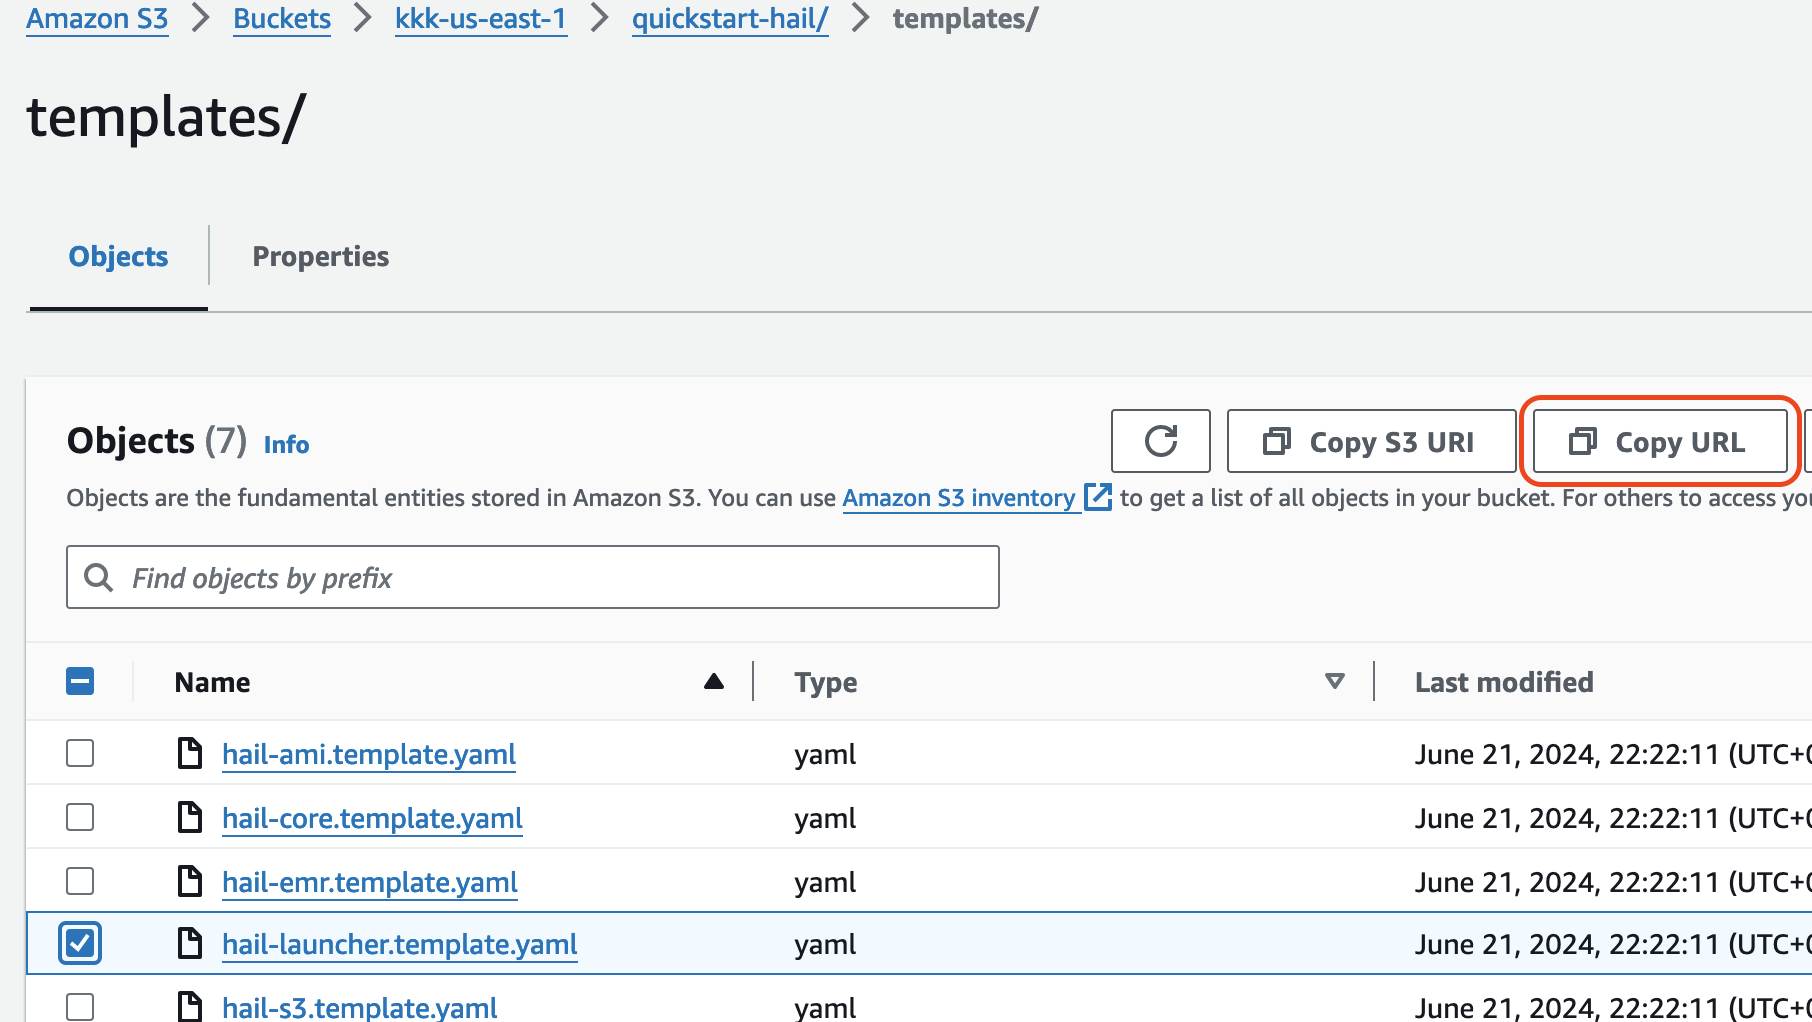Open the Amazon S3 inventory link

[959, 497]
